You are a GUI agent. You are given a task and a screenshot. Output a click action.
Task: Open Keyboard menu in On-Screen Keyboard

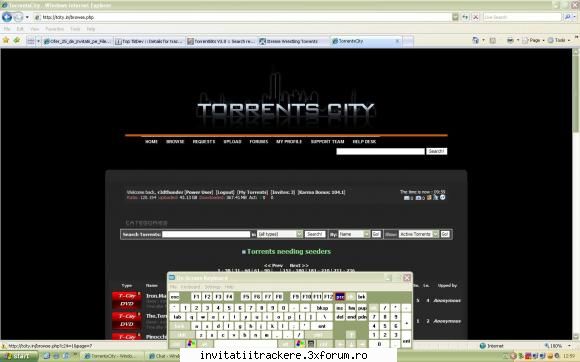point(190,287)
